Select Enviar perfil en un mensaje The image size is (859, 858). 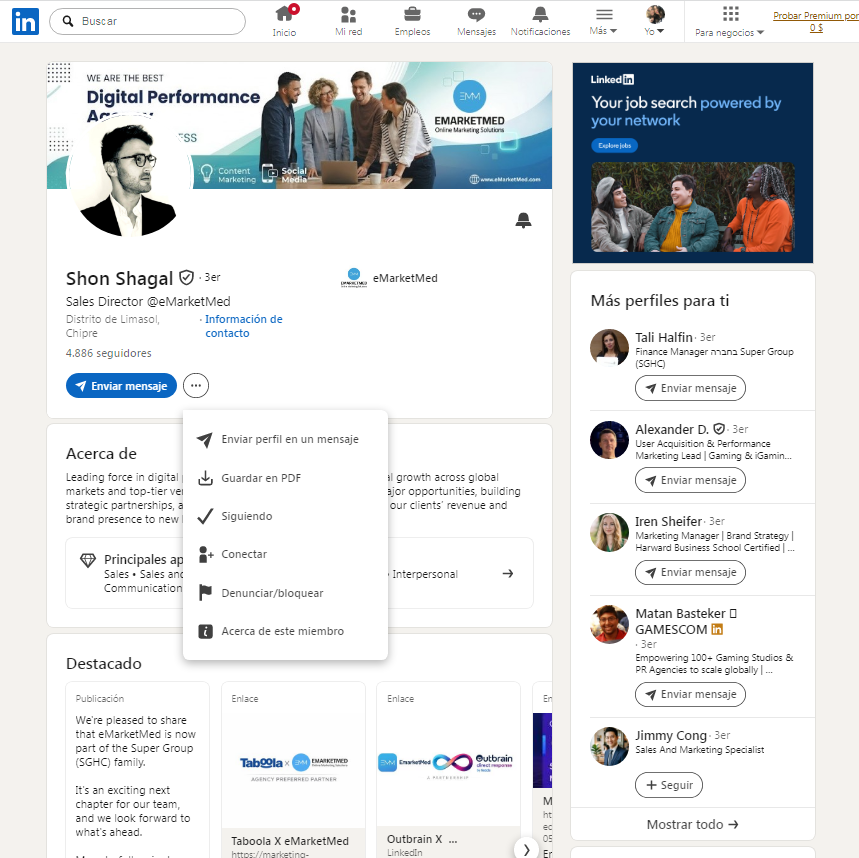coord(285,439)
